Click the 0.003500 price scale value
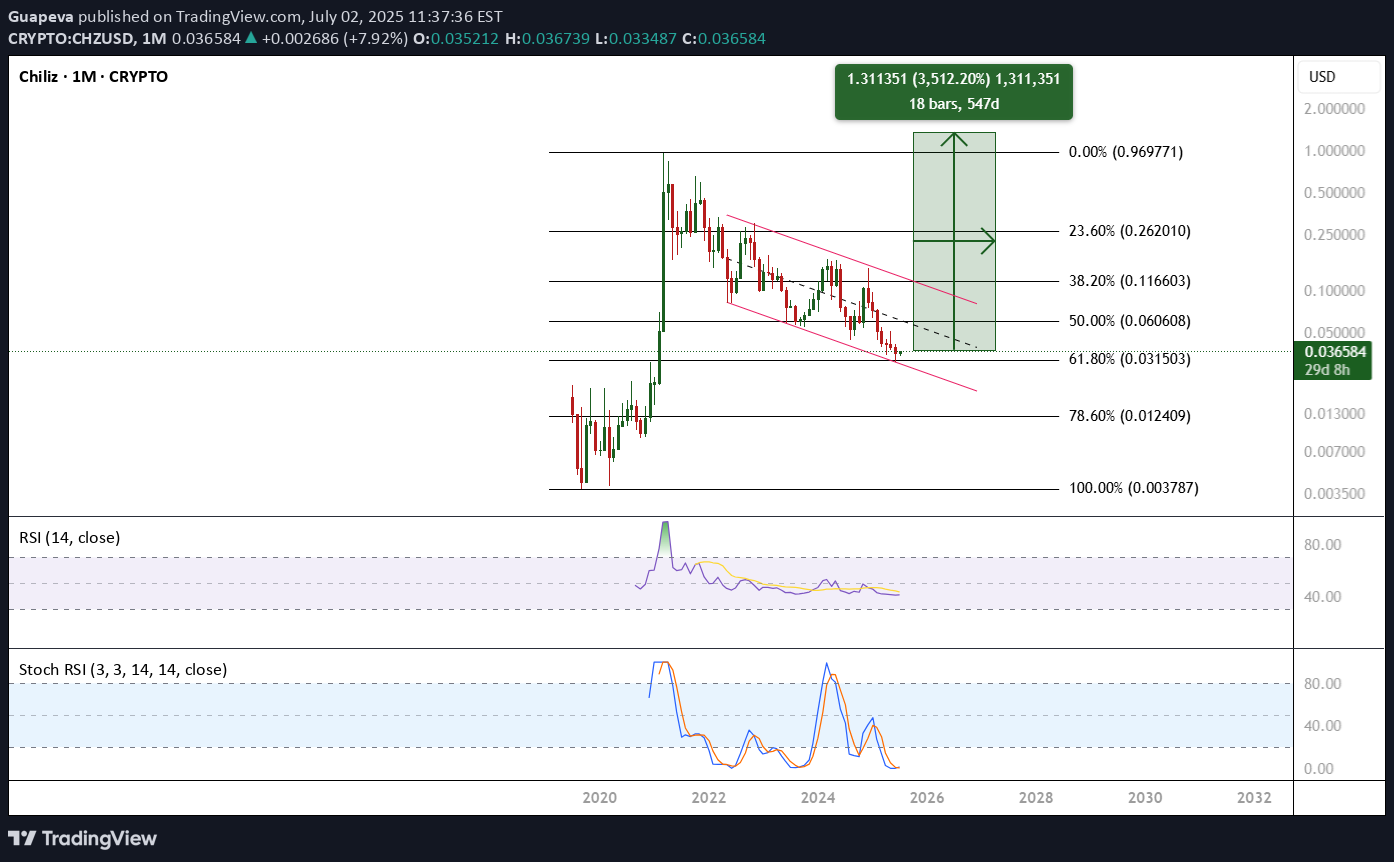 (1336, 493)
